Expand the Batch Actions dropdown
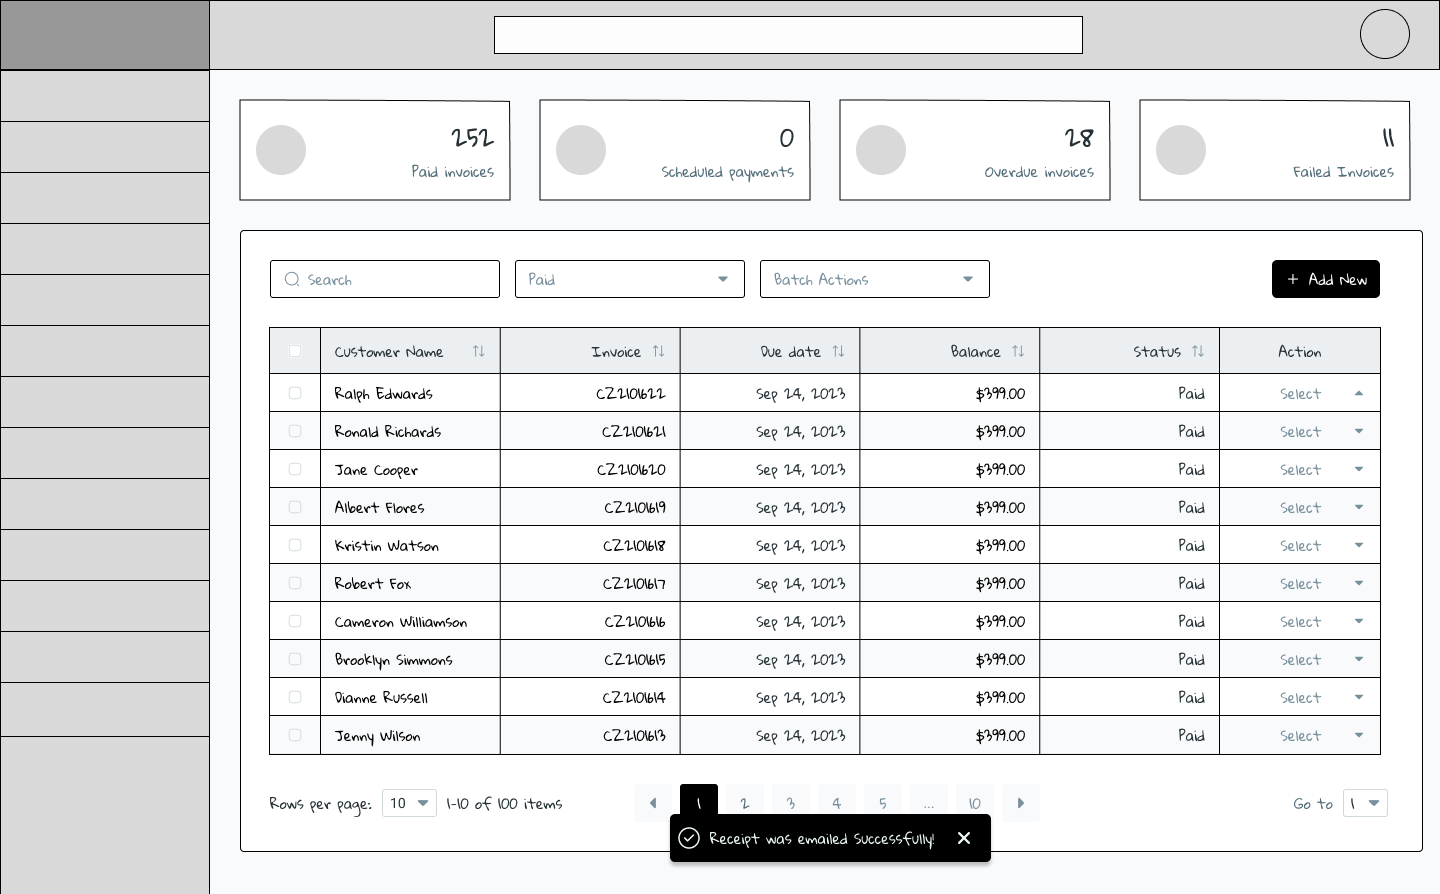Screen dimensions: 1440x894 coord(874,279)
